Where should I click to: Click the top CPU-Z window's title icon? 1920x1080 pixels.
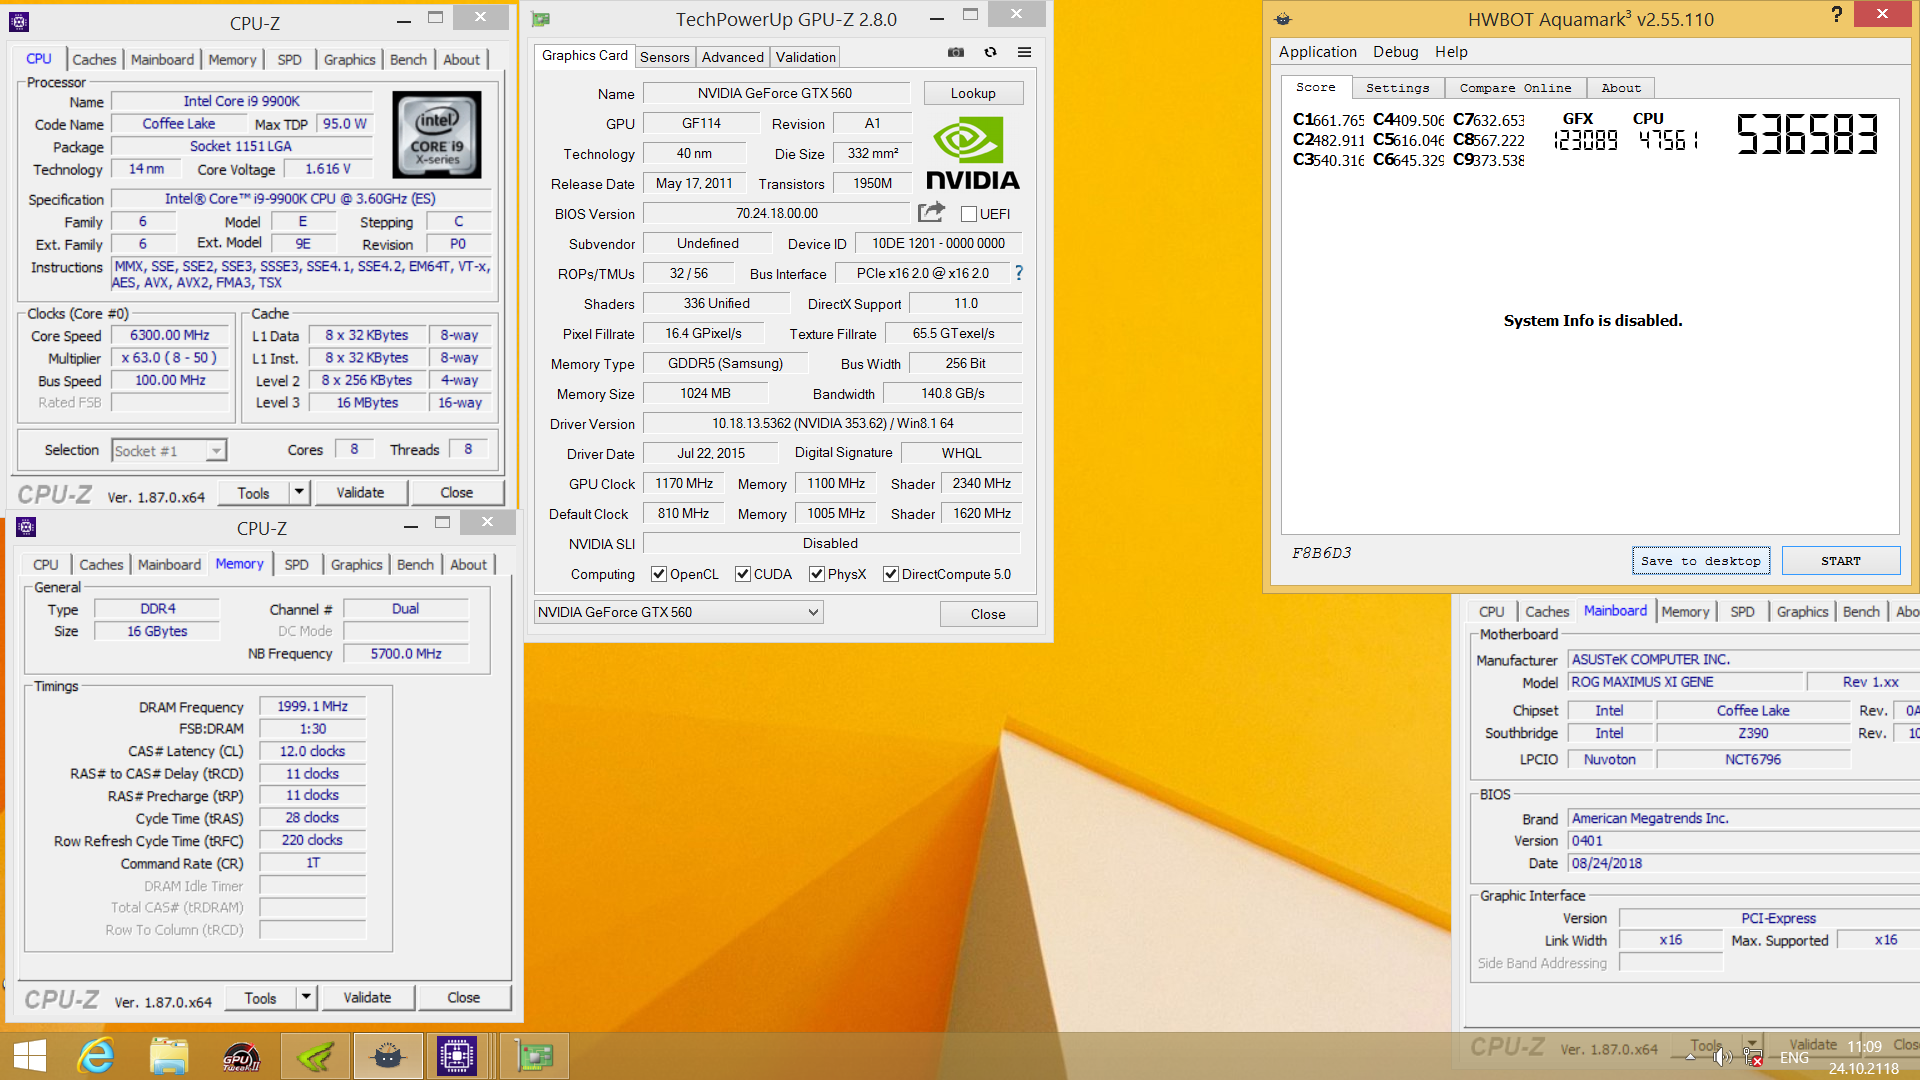coord(18,21)
